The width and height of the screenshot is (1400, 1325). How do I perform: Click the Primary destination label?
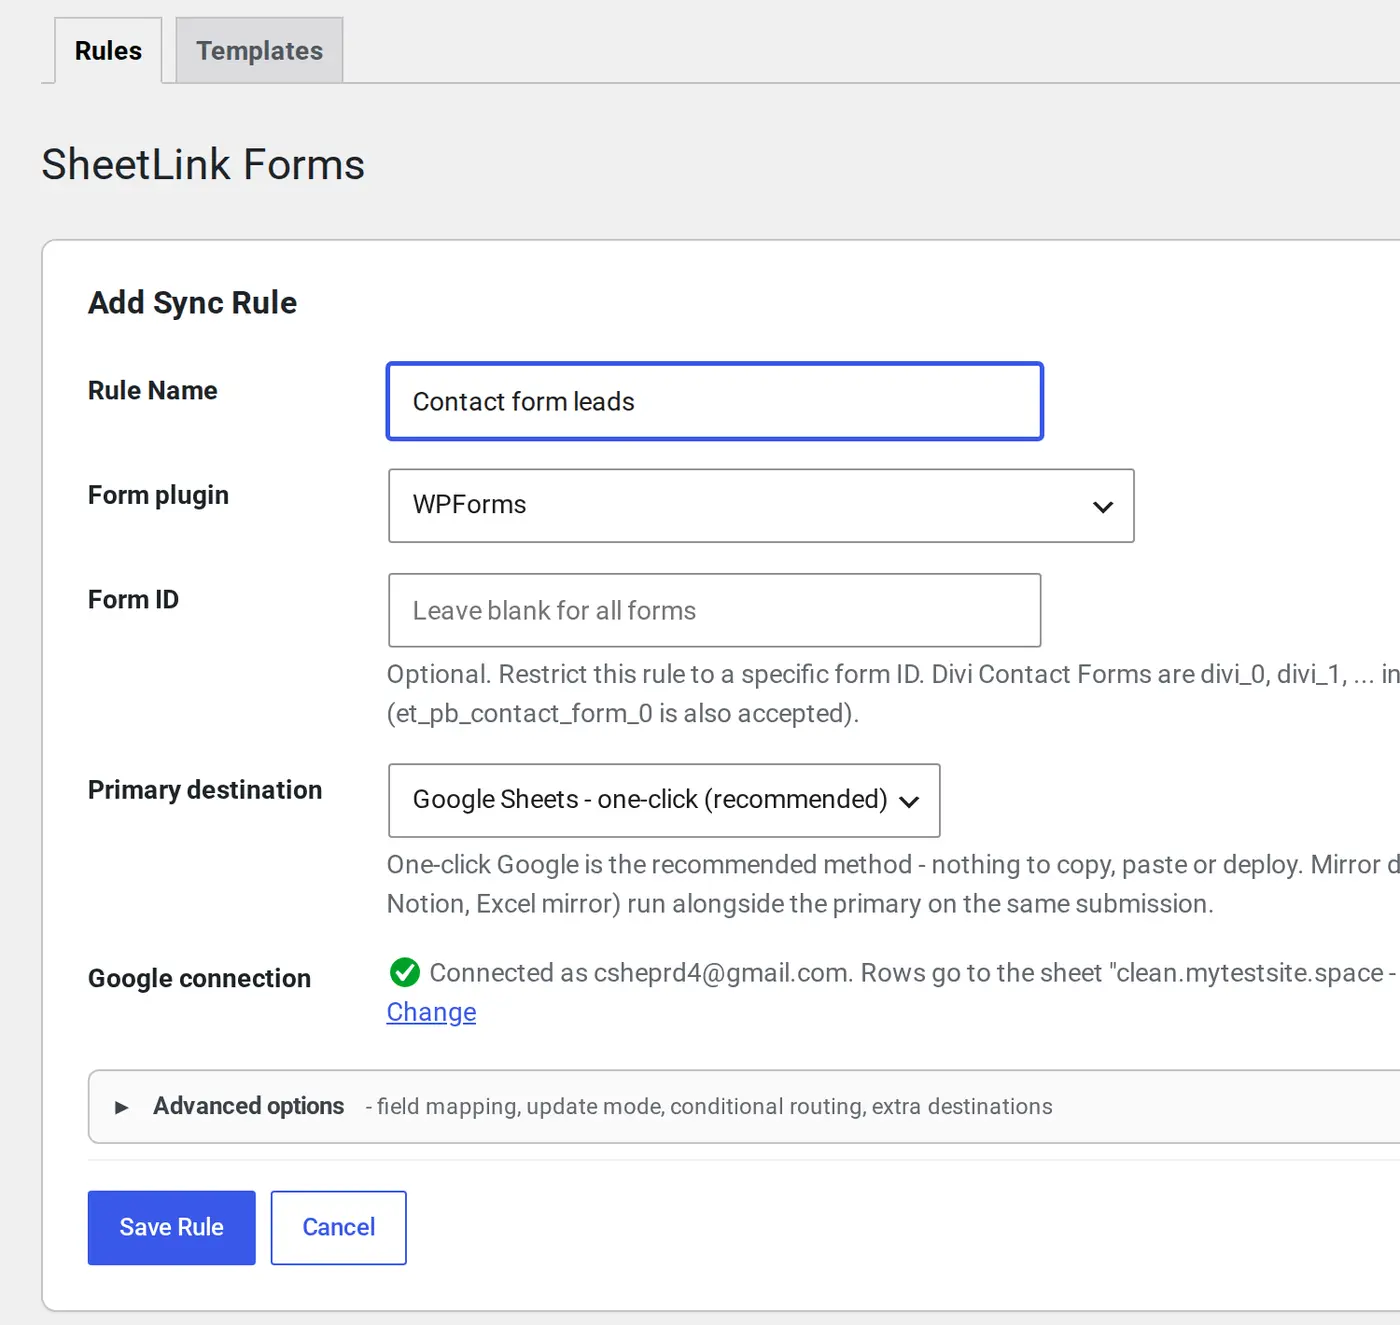(205, 790)
